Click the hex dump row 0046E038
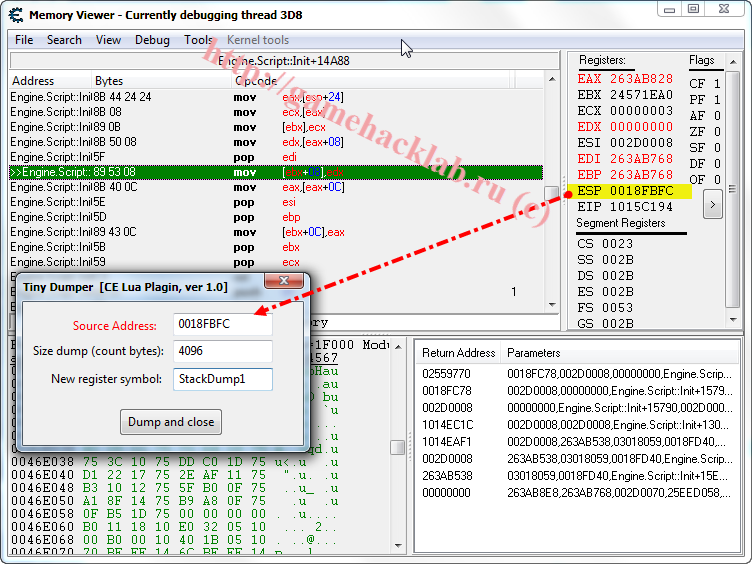752x564 pixels. pyautogui.click(x=175, y=462)
